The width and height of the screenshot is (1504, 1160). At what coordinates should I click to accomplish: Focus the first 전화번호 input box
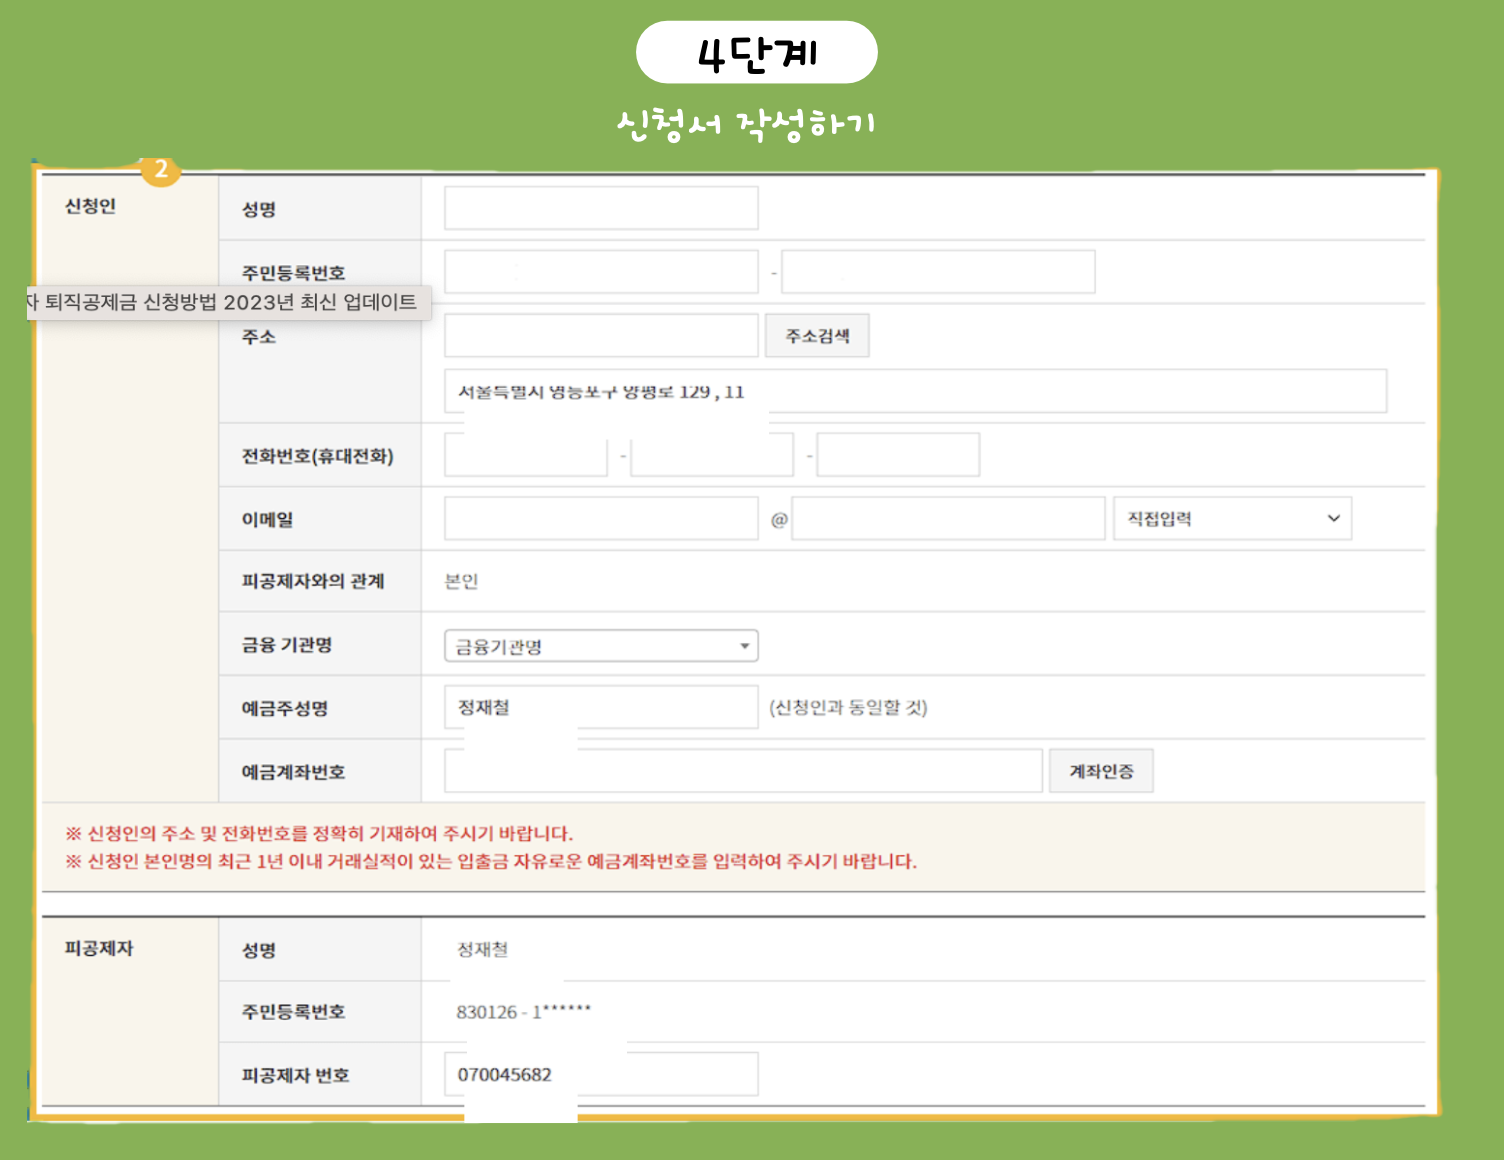pyautogui.click(x=526, y=455)
